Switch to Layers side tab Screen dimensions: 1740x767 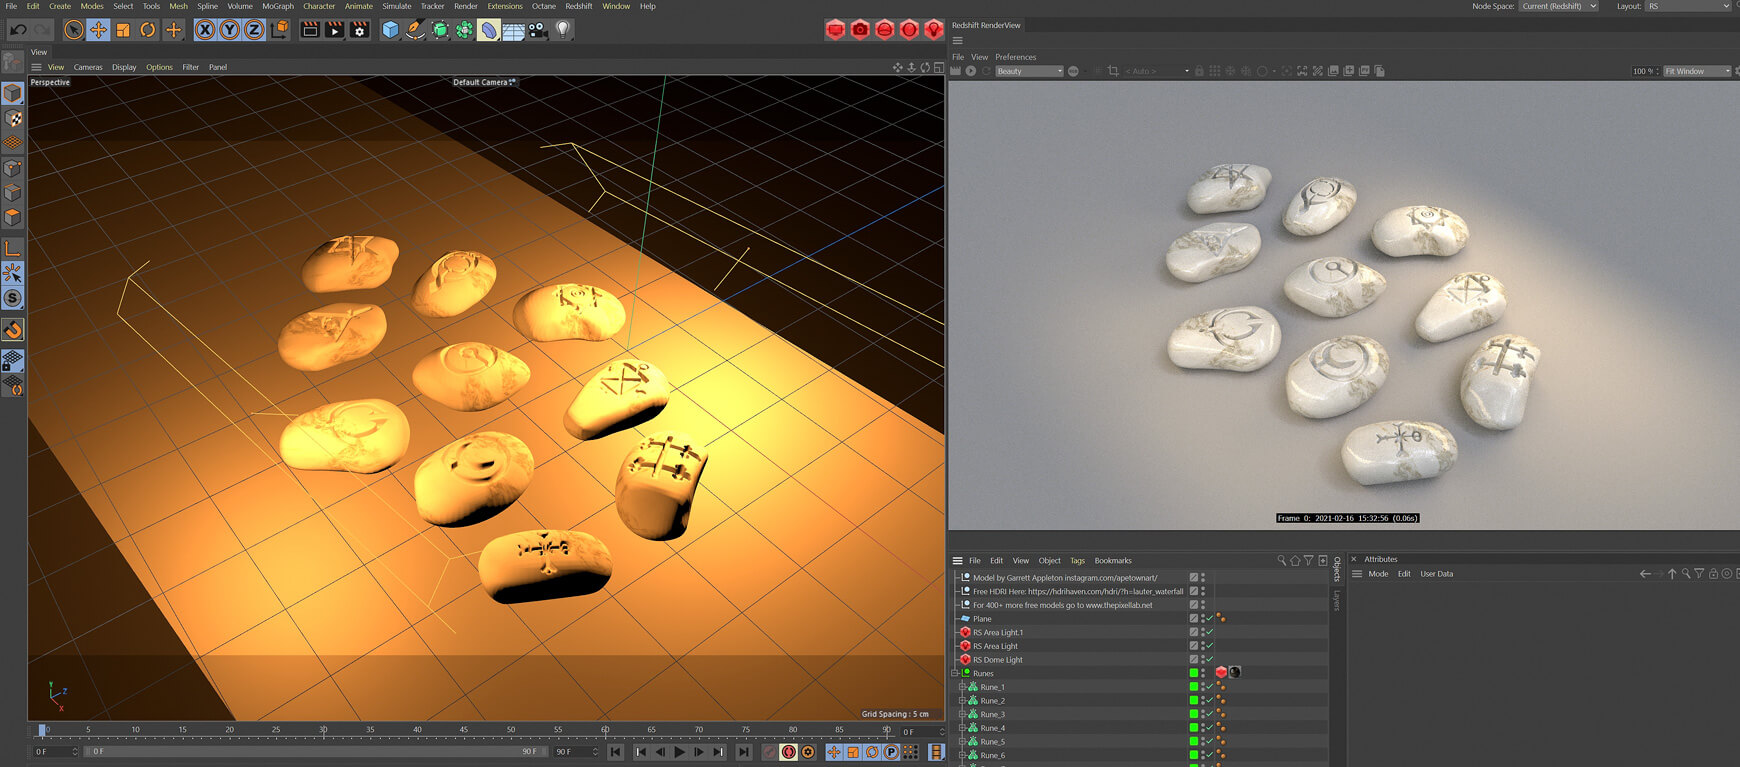click(1336, 601)
